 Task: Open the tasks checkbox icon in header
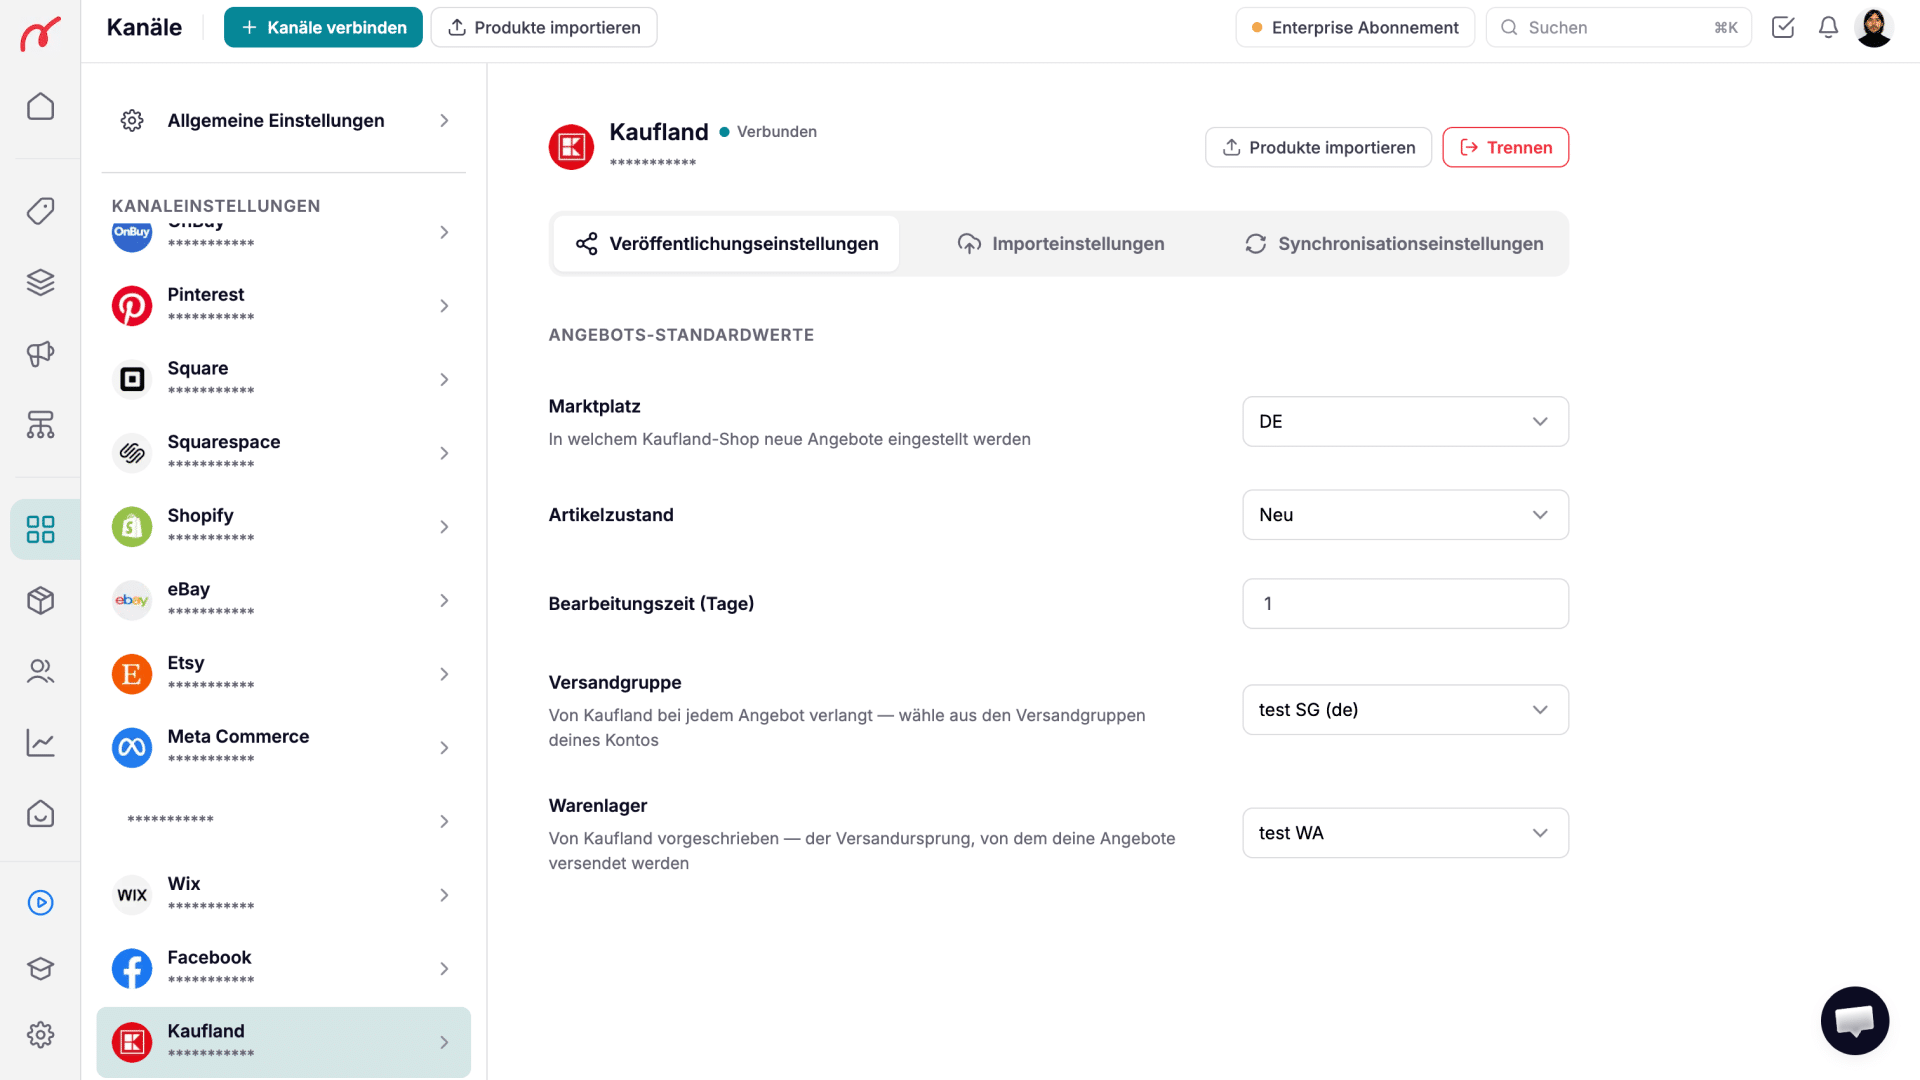pos(1783,27)
